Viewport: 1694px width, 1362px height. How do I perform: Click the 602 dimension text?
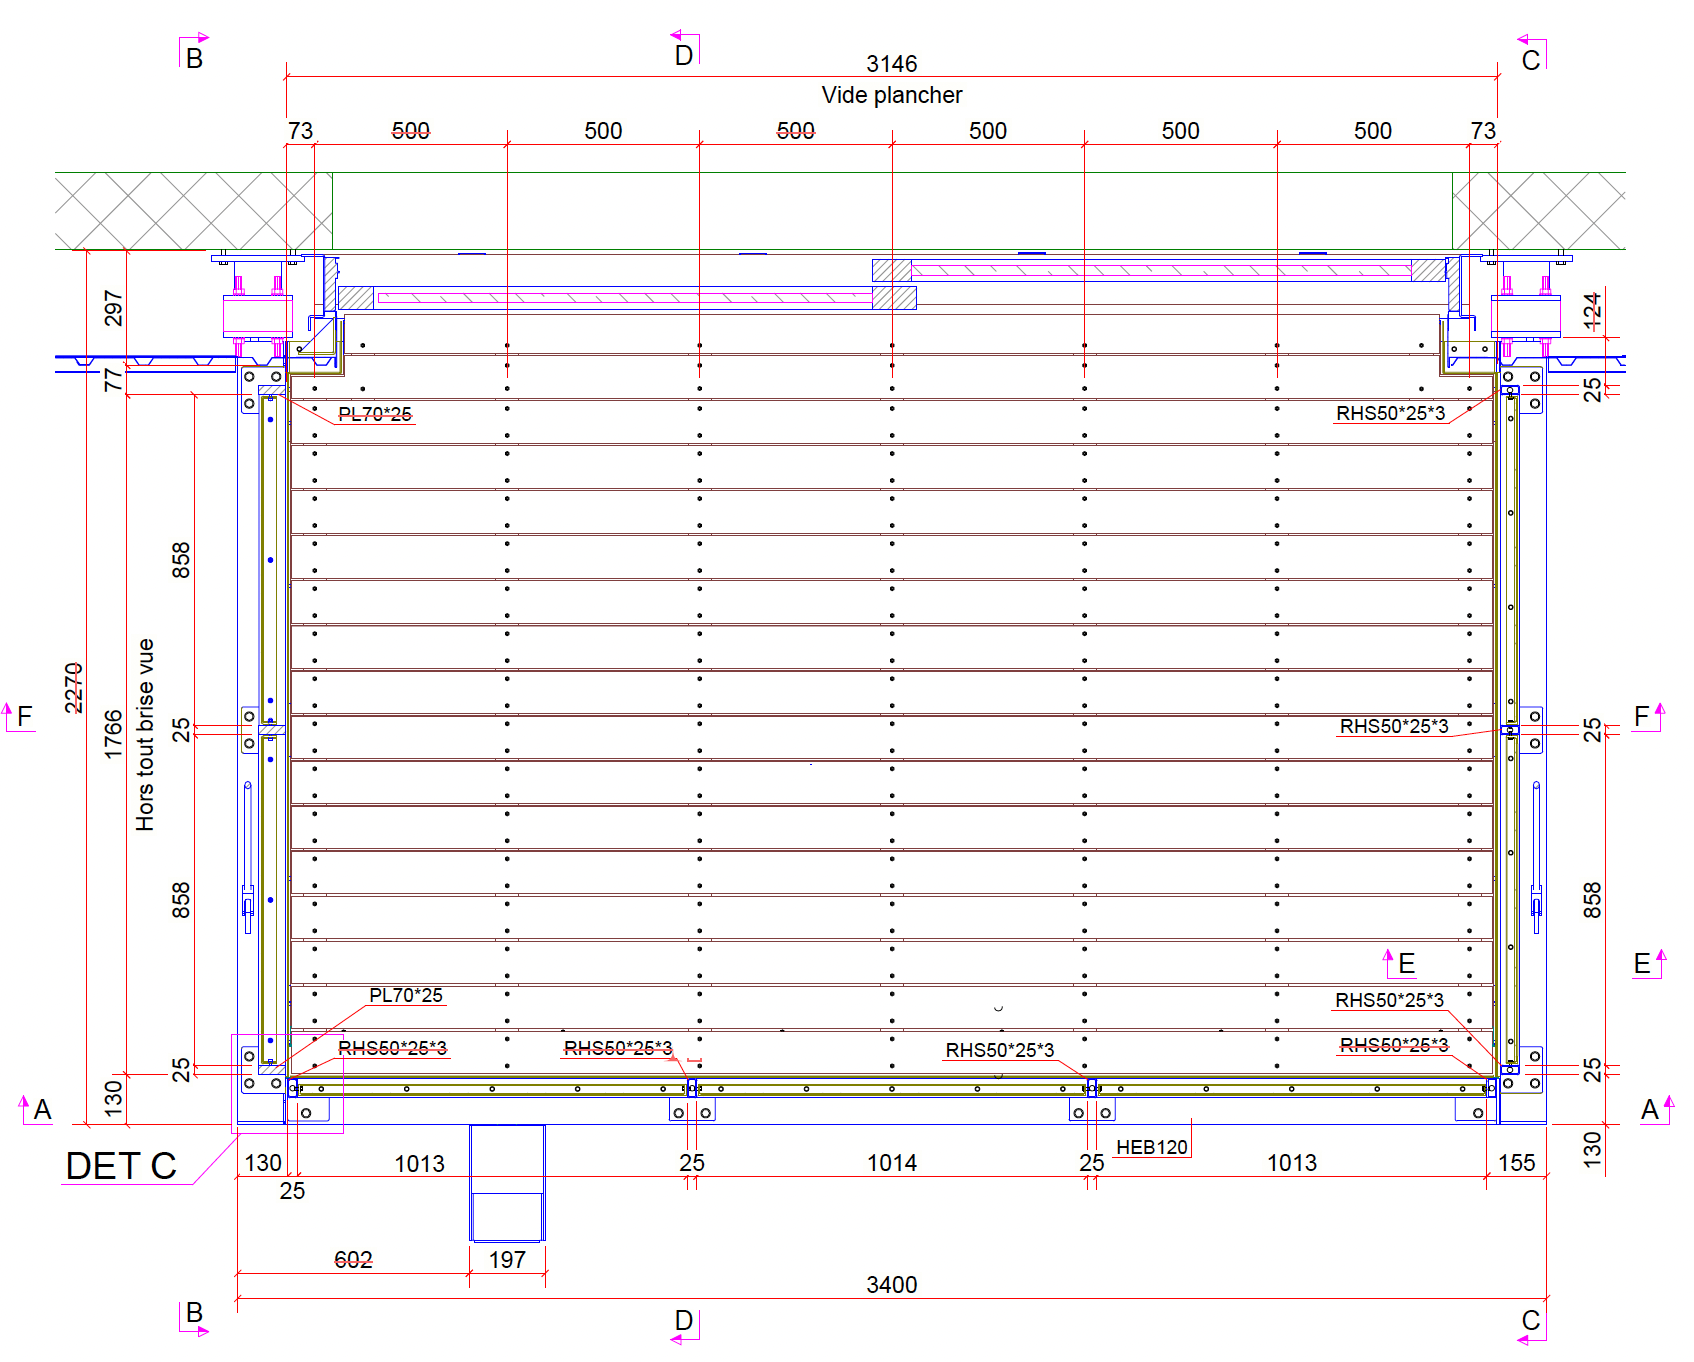click(x=353, y=1260)
